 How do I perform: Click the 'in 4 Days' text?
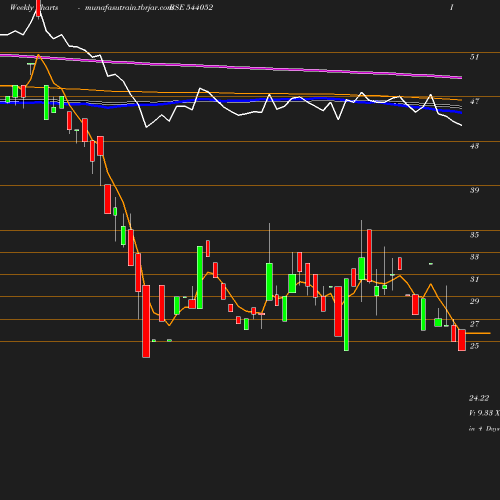484,429
